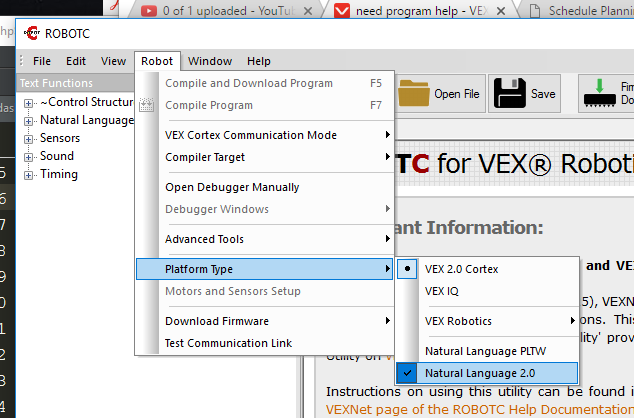Viewport: 634px width, 418px height.
Task: Open the Window menu
Action: (x=210, y=61)
